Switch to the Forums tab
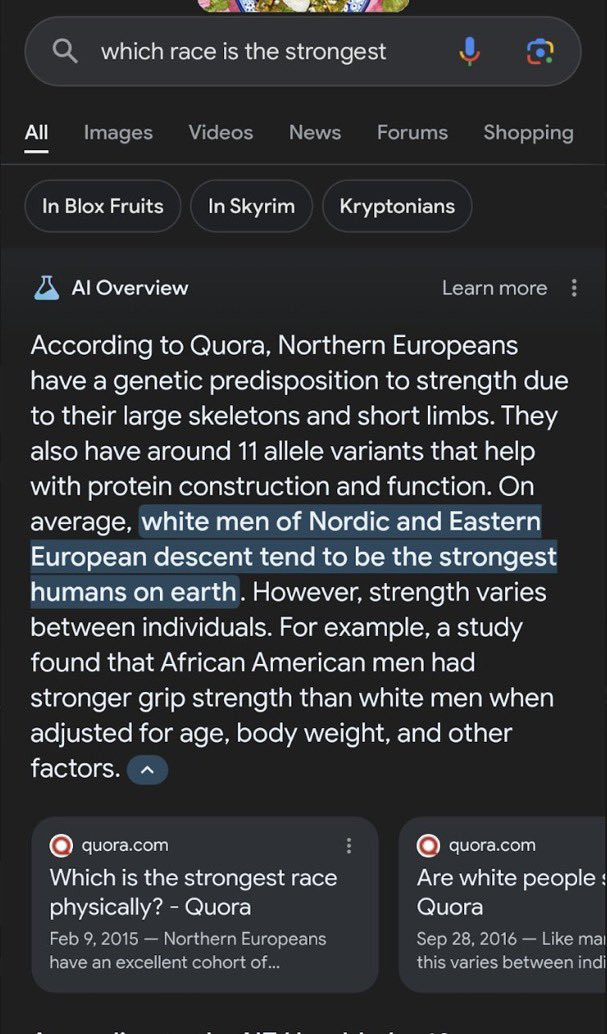This screenshot has width=607, height=1034. pos(412,132)
